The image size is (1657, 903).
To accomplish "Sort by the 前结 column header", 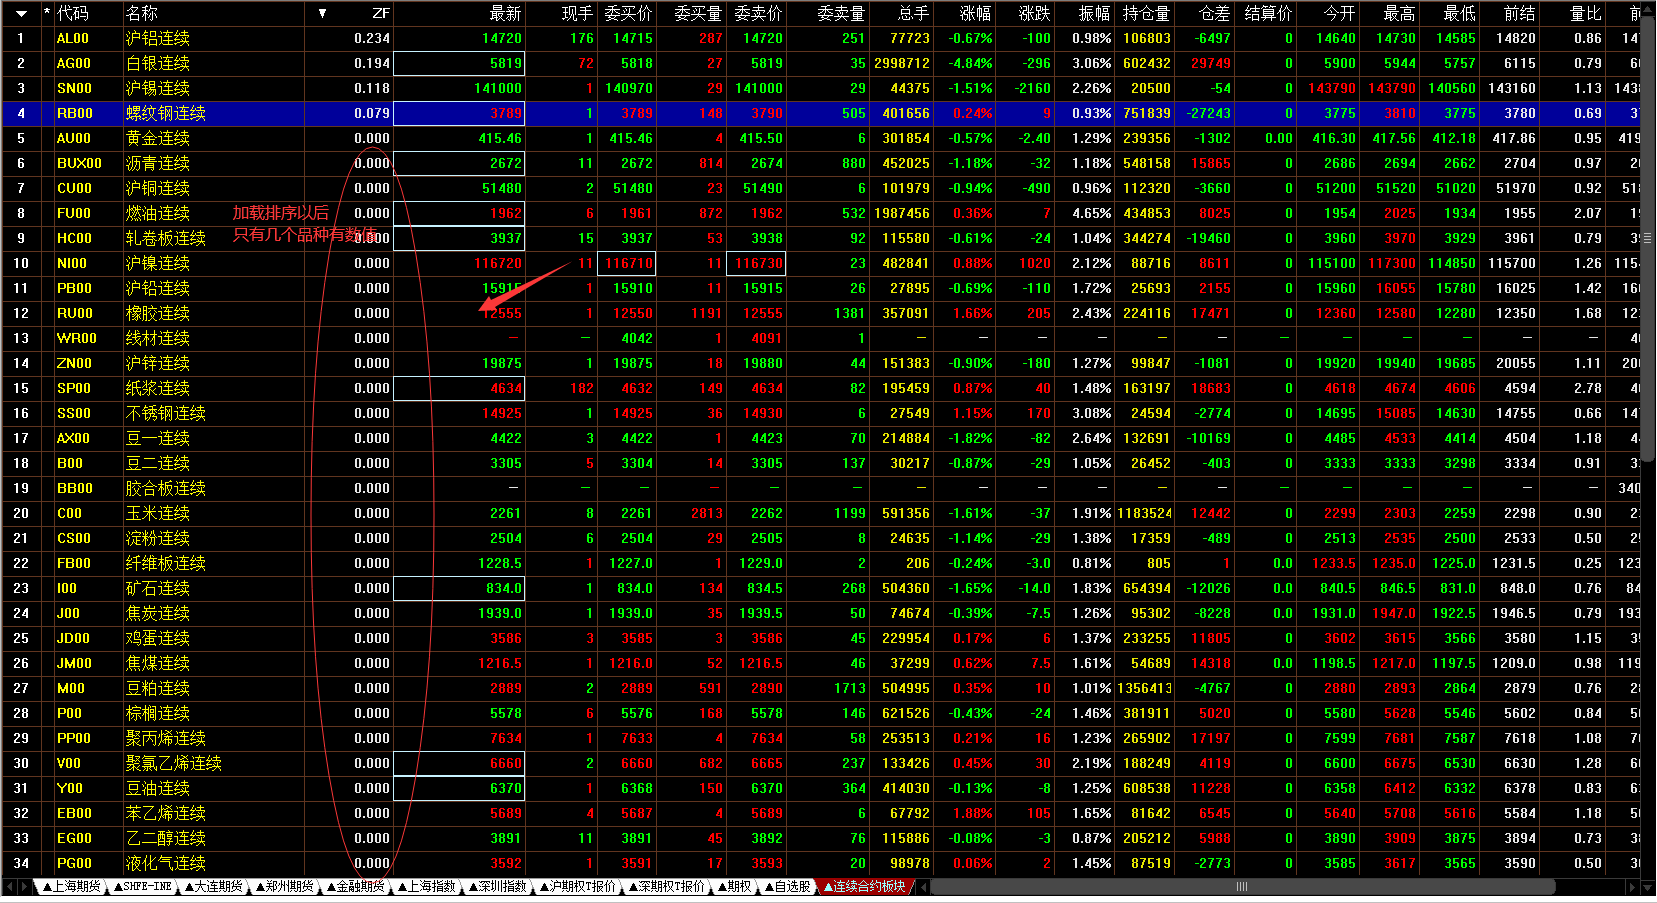I will pos(1519,13).
